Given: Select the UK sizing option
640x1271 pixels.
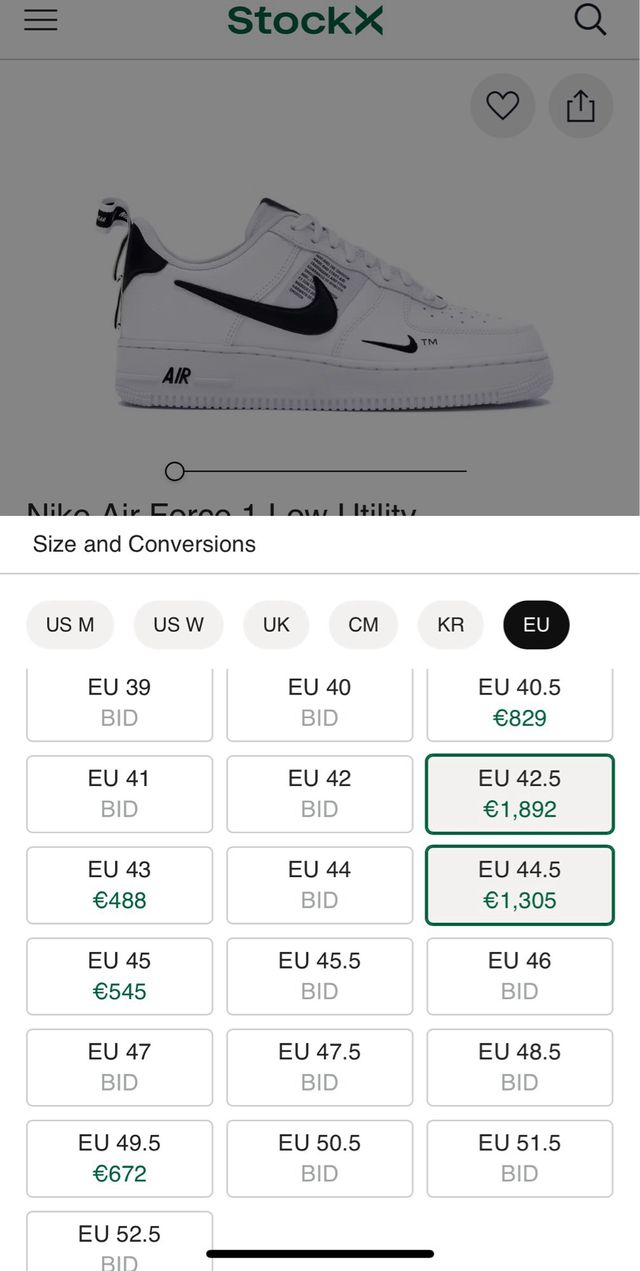Looking at the screenshot, I should pos(276,624).
